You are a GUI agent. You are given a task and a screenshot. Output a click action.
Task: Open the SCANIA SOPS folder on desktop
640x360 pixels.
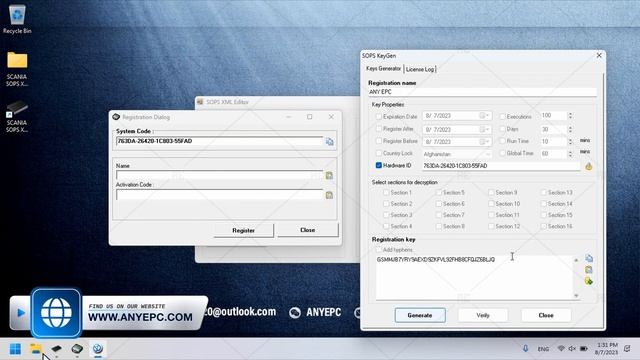(x=17, y=69)
